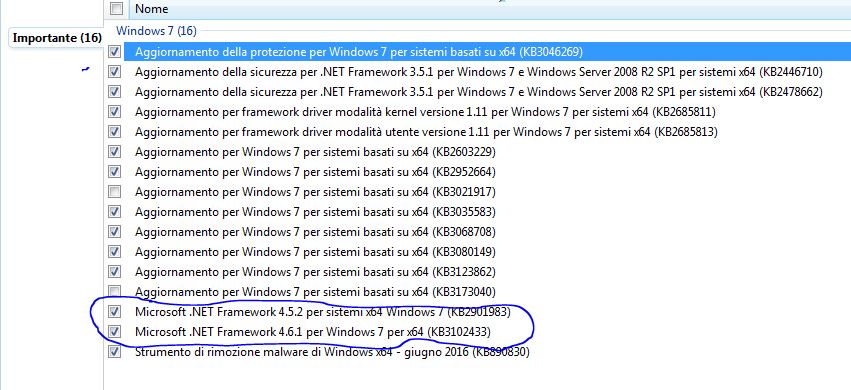Uncheck the malware removal tool KB890830 checkbox
The image size is (851, 390).
(x=115, y=351)
